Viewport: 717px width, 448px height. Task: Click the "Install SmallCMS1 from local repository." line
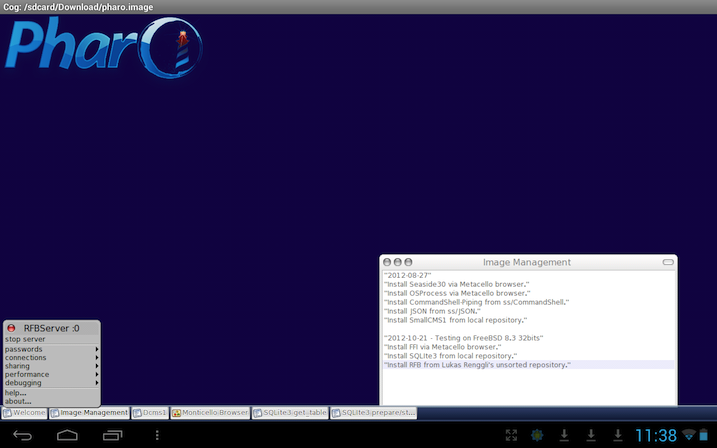[455, 320]
